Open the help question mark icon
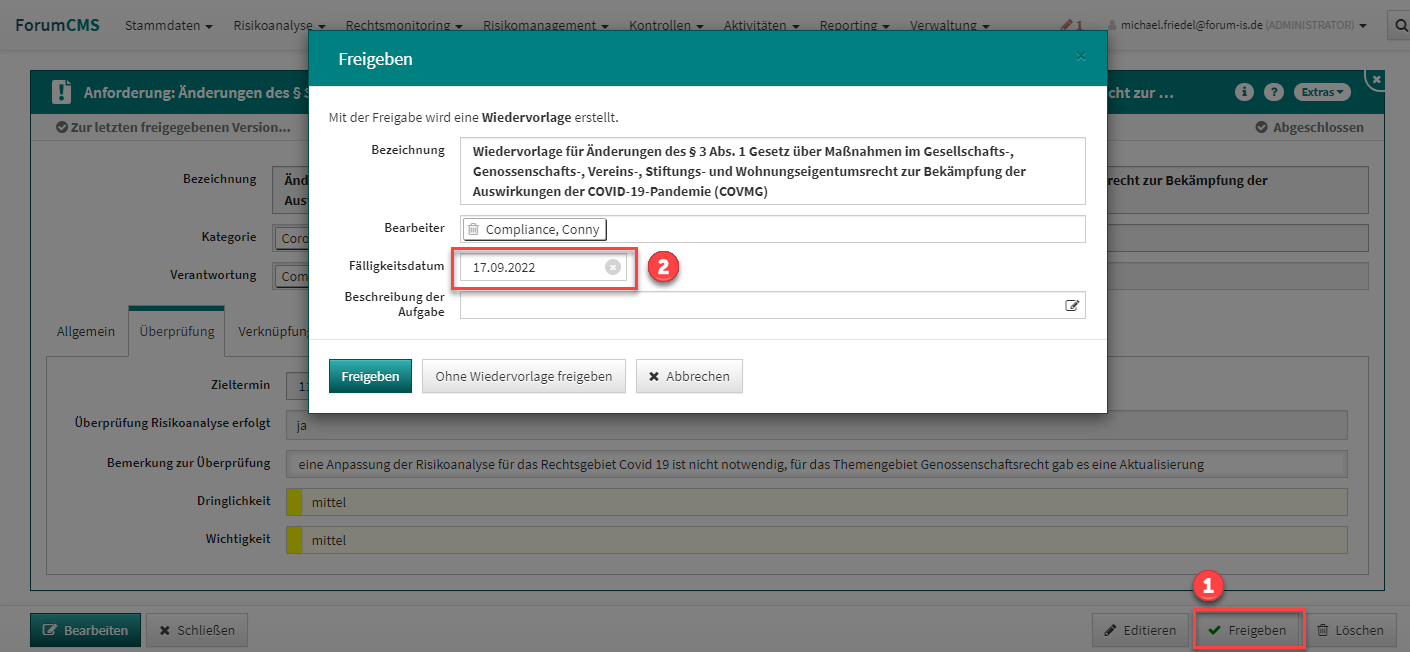Screen dimensions: 1410x652 1273,92
